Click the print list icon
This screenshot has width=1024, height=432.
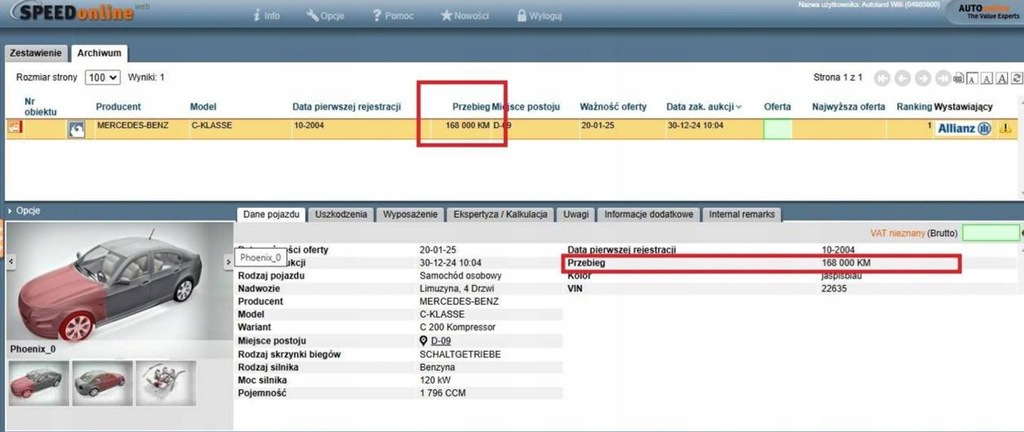(958, 78)
